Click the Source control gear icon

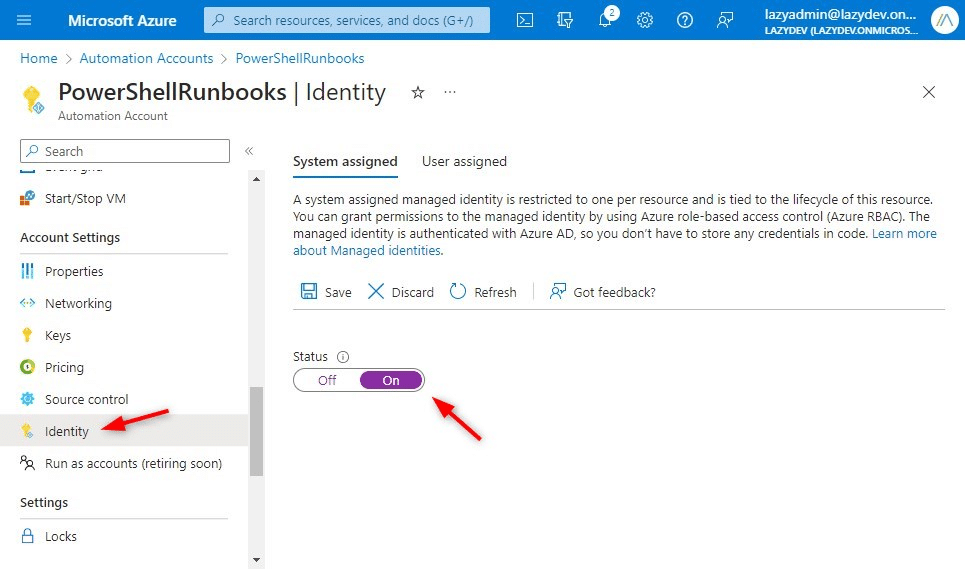(27, 399)
